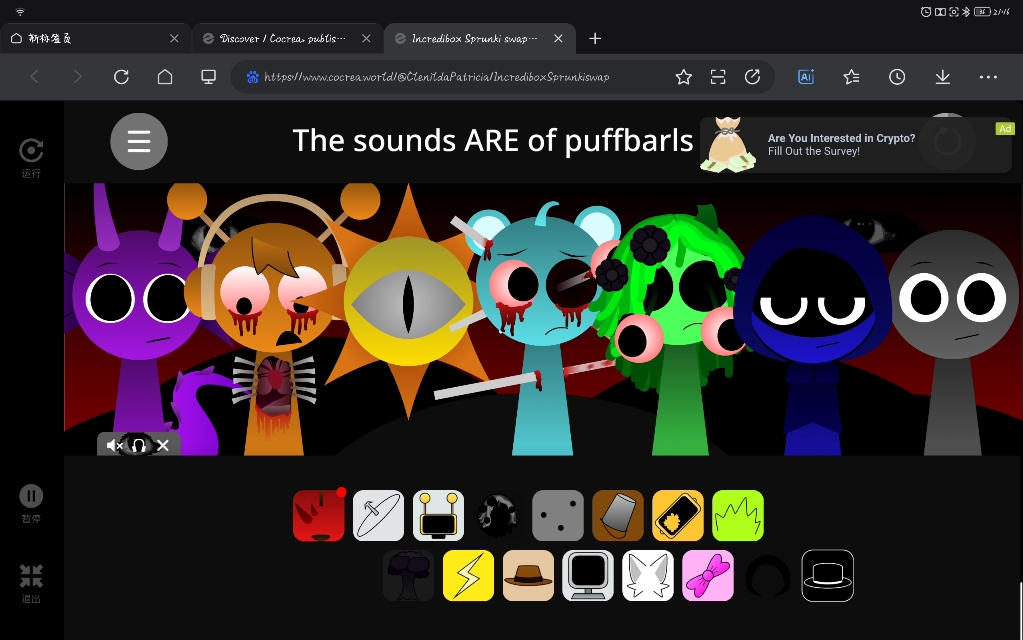Screen dimensions: 1023x640
Task: Open the downloads panel
Action: point(943,77)
